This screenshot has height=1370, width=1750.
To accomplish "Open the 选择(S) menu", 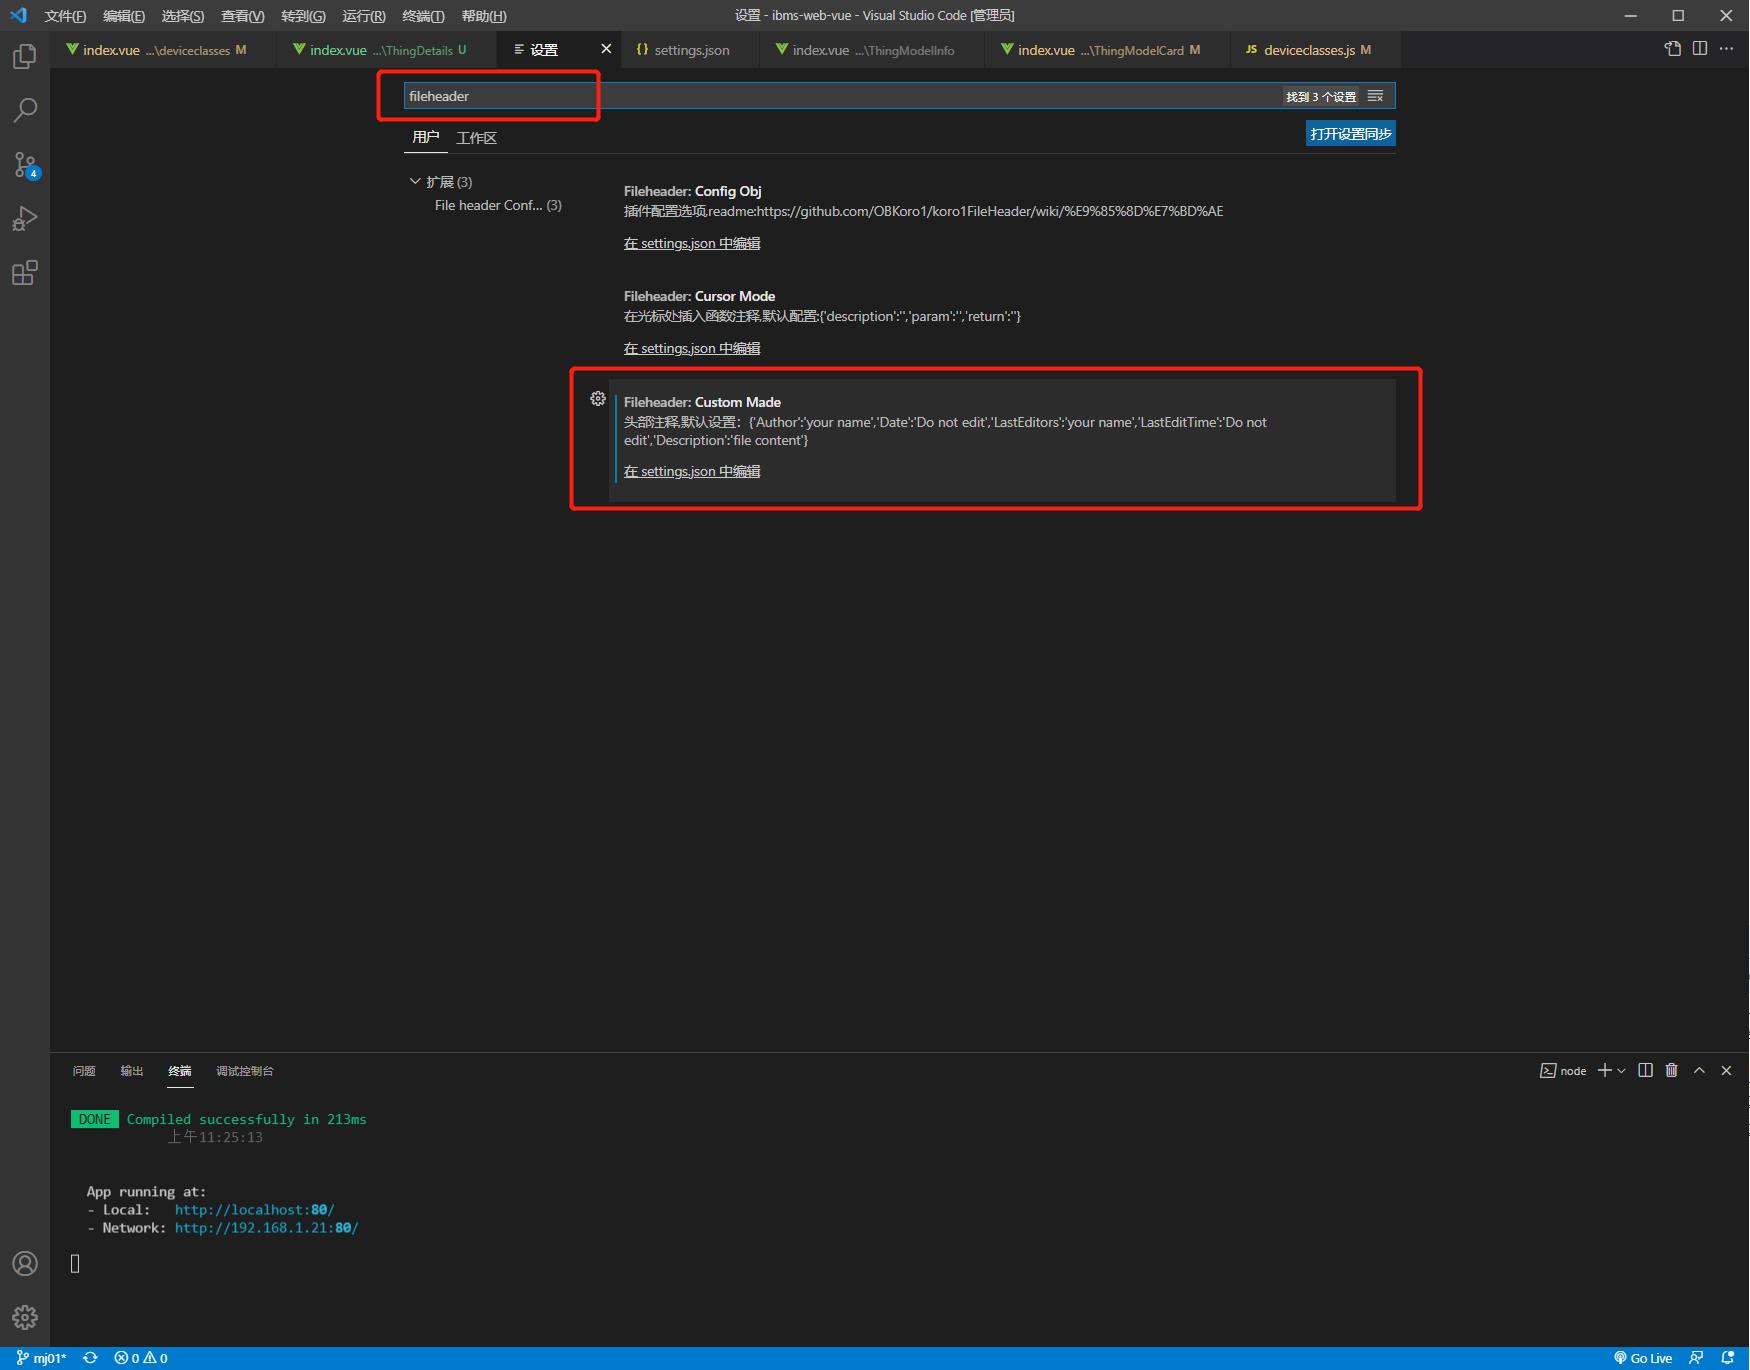I will click(x=183, y=16).
